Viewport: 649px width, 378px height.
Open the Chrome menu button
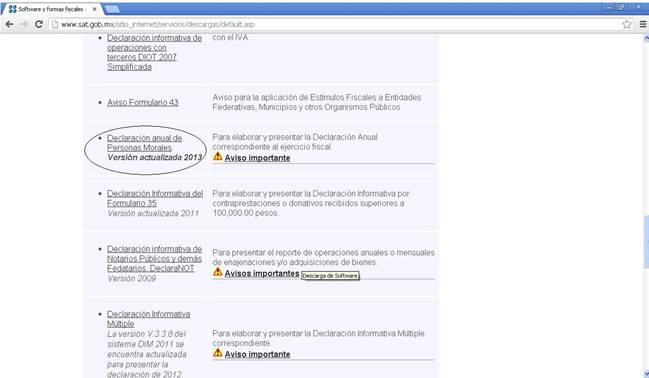tap(643, 24)
